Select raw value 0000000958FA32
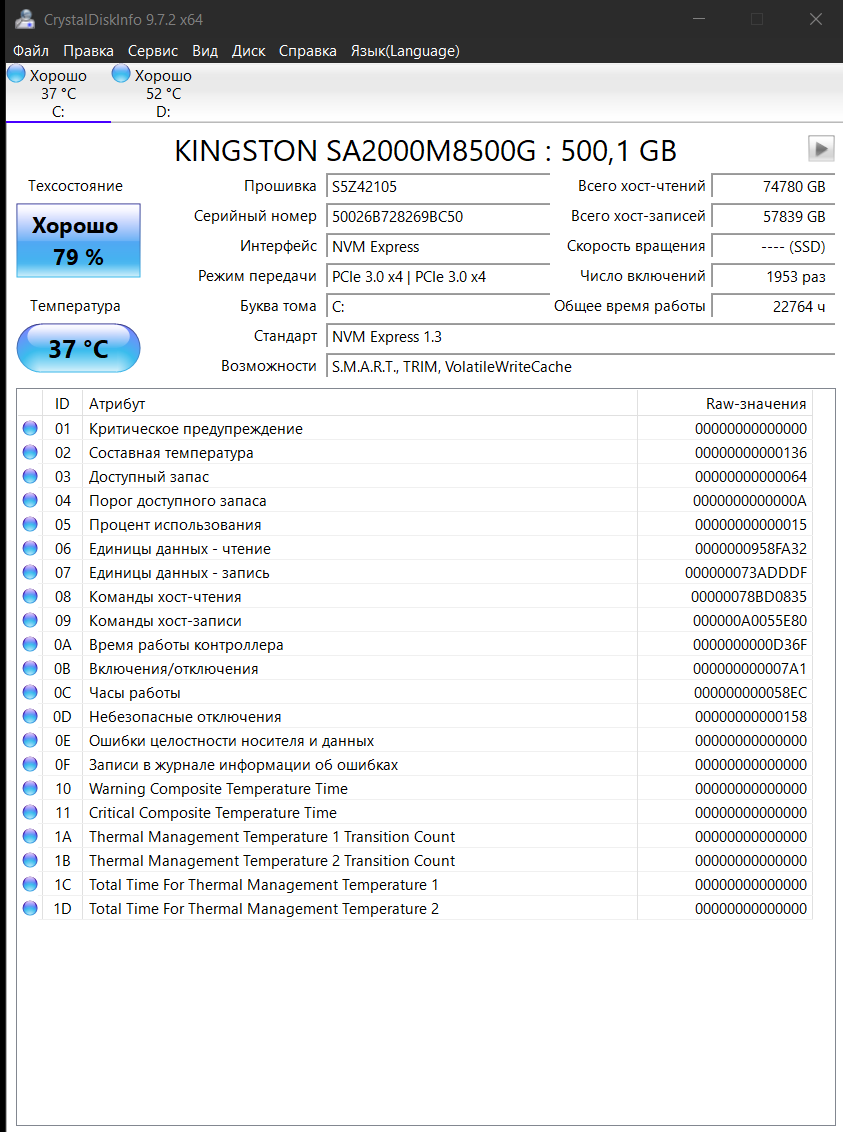The width and height of the screenshot is (843, 1132). (751, 549)
